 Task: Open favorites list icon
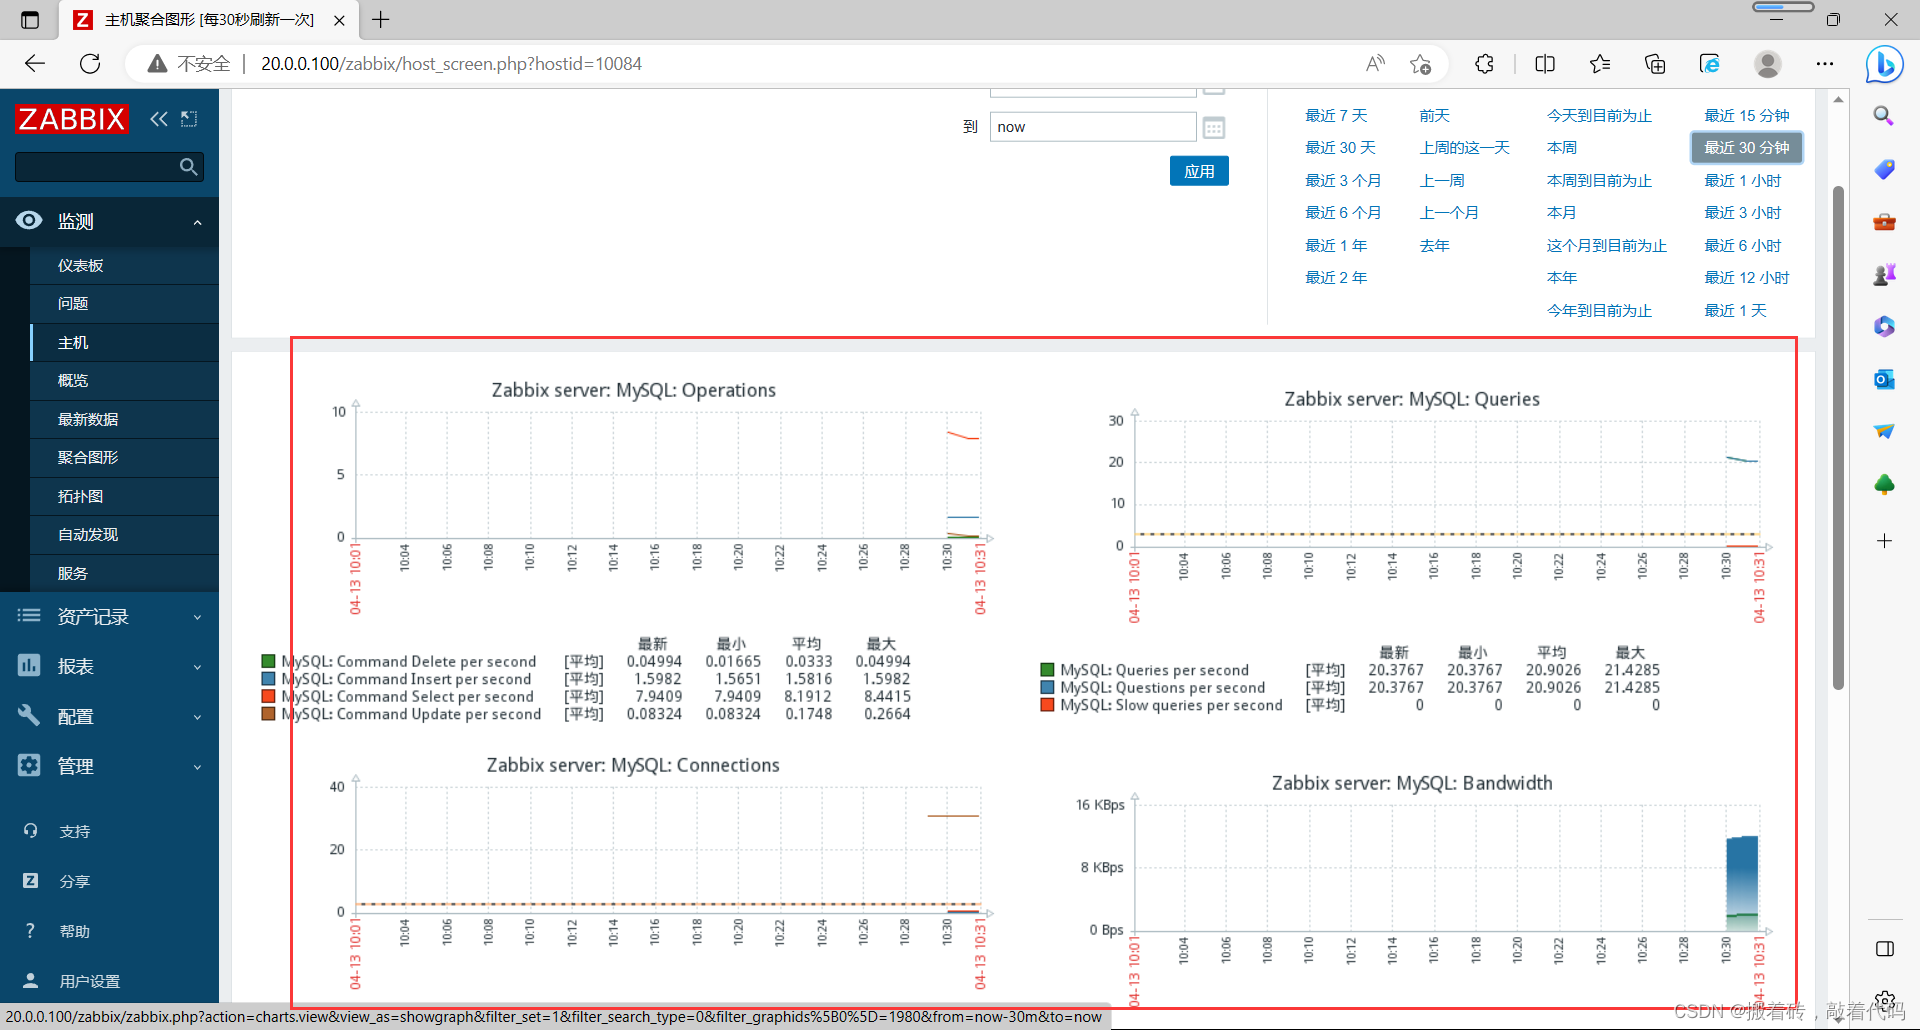click(1600, 64)
